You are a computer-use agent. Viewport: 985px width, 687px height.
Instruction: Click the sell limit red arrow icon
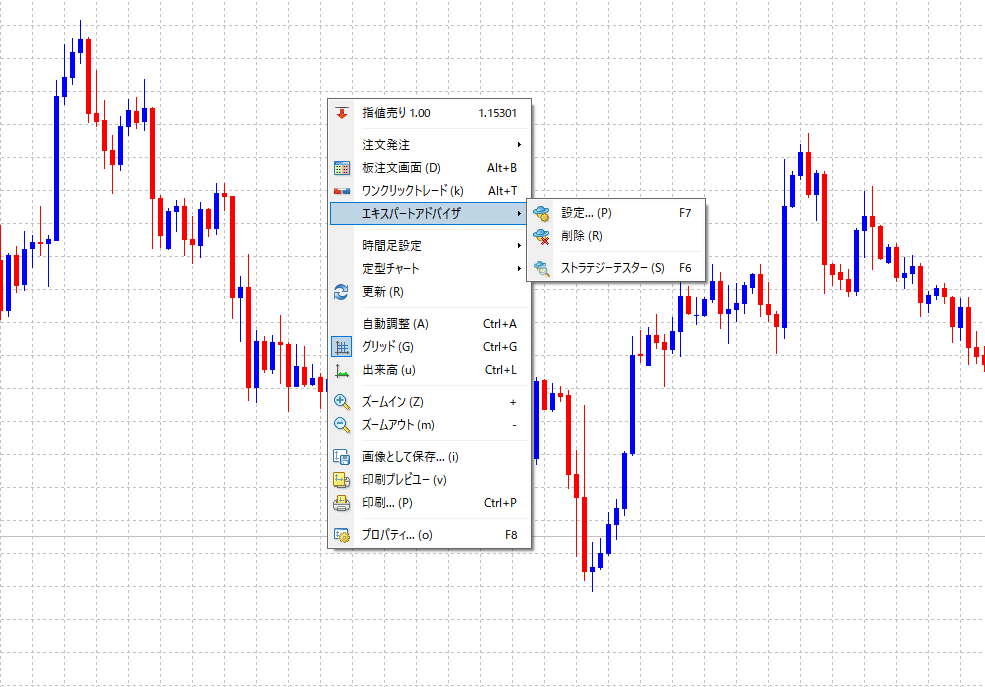(x=342, y=113)
